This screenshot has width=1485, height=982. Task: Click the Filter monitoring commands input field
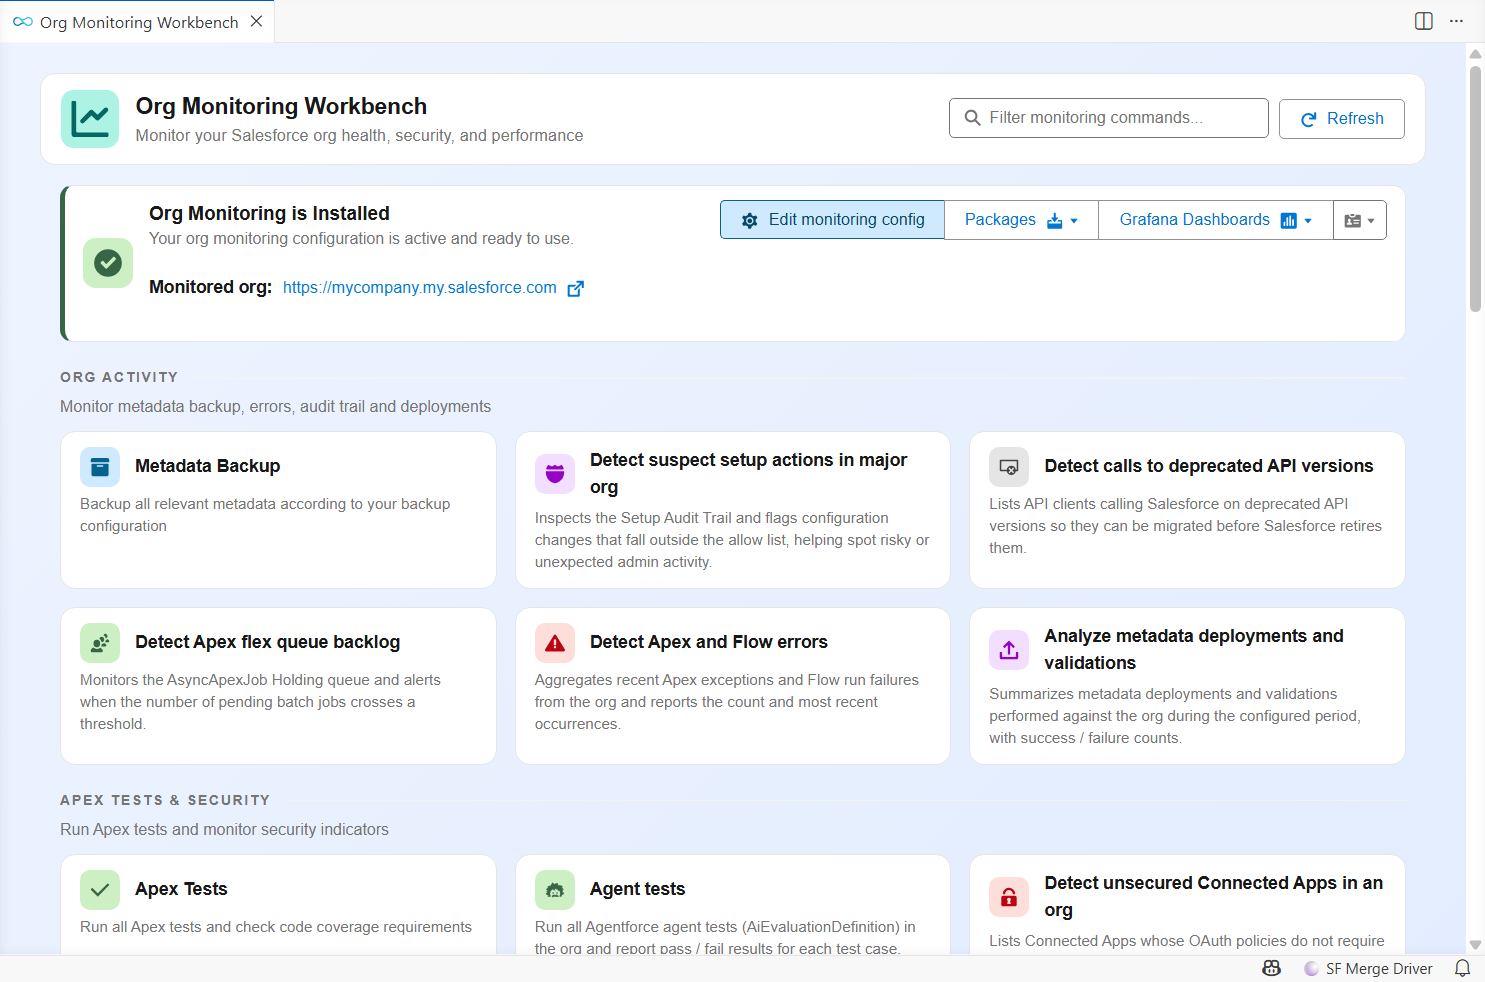pyautogui.click(x=1109, y=118)
